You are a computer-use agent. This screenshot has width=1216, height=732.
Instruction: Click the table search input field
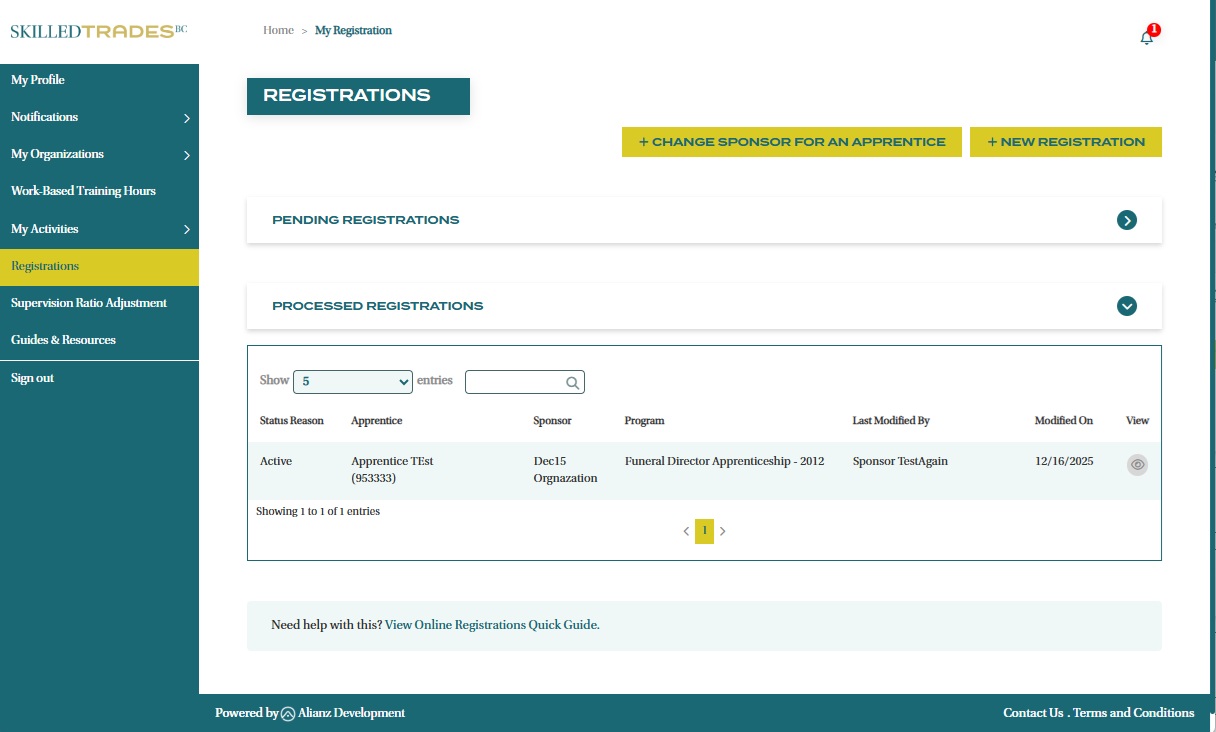pyautogui.click(x=515, y=382)
